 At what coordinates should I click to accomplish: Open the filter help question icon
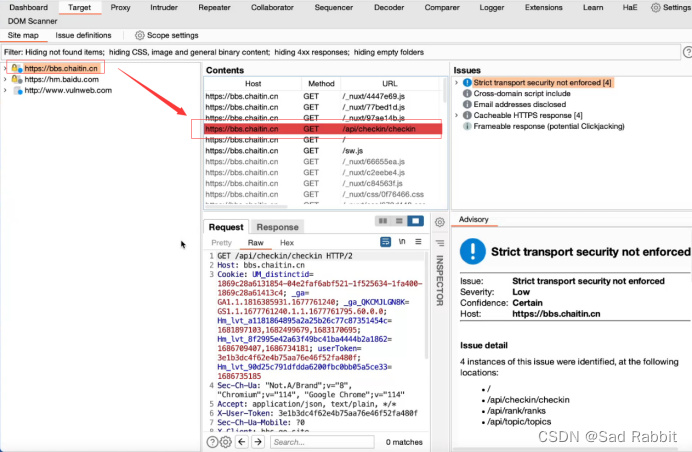tap(687, 52)
